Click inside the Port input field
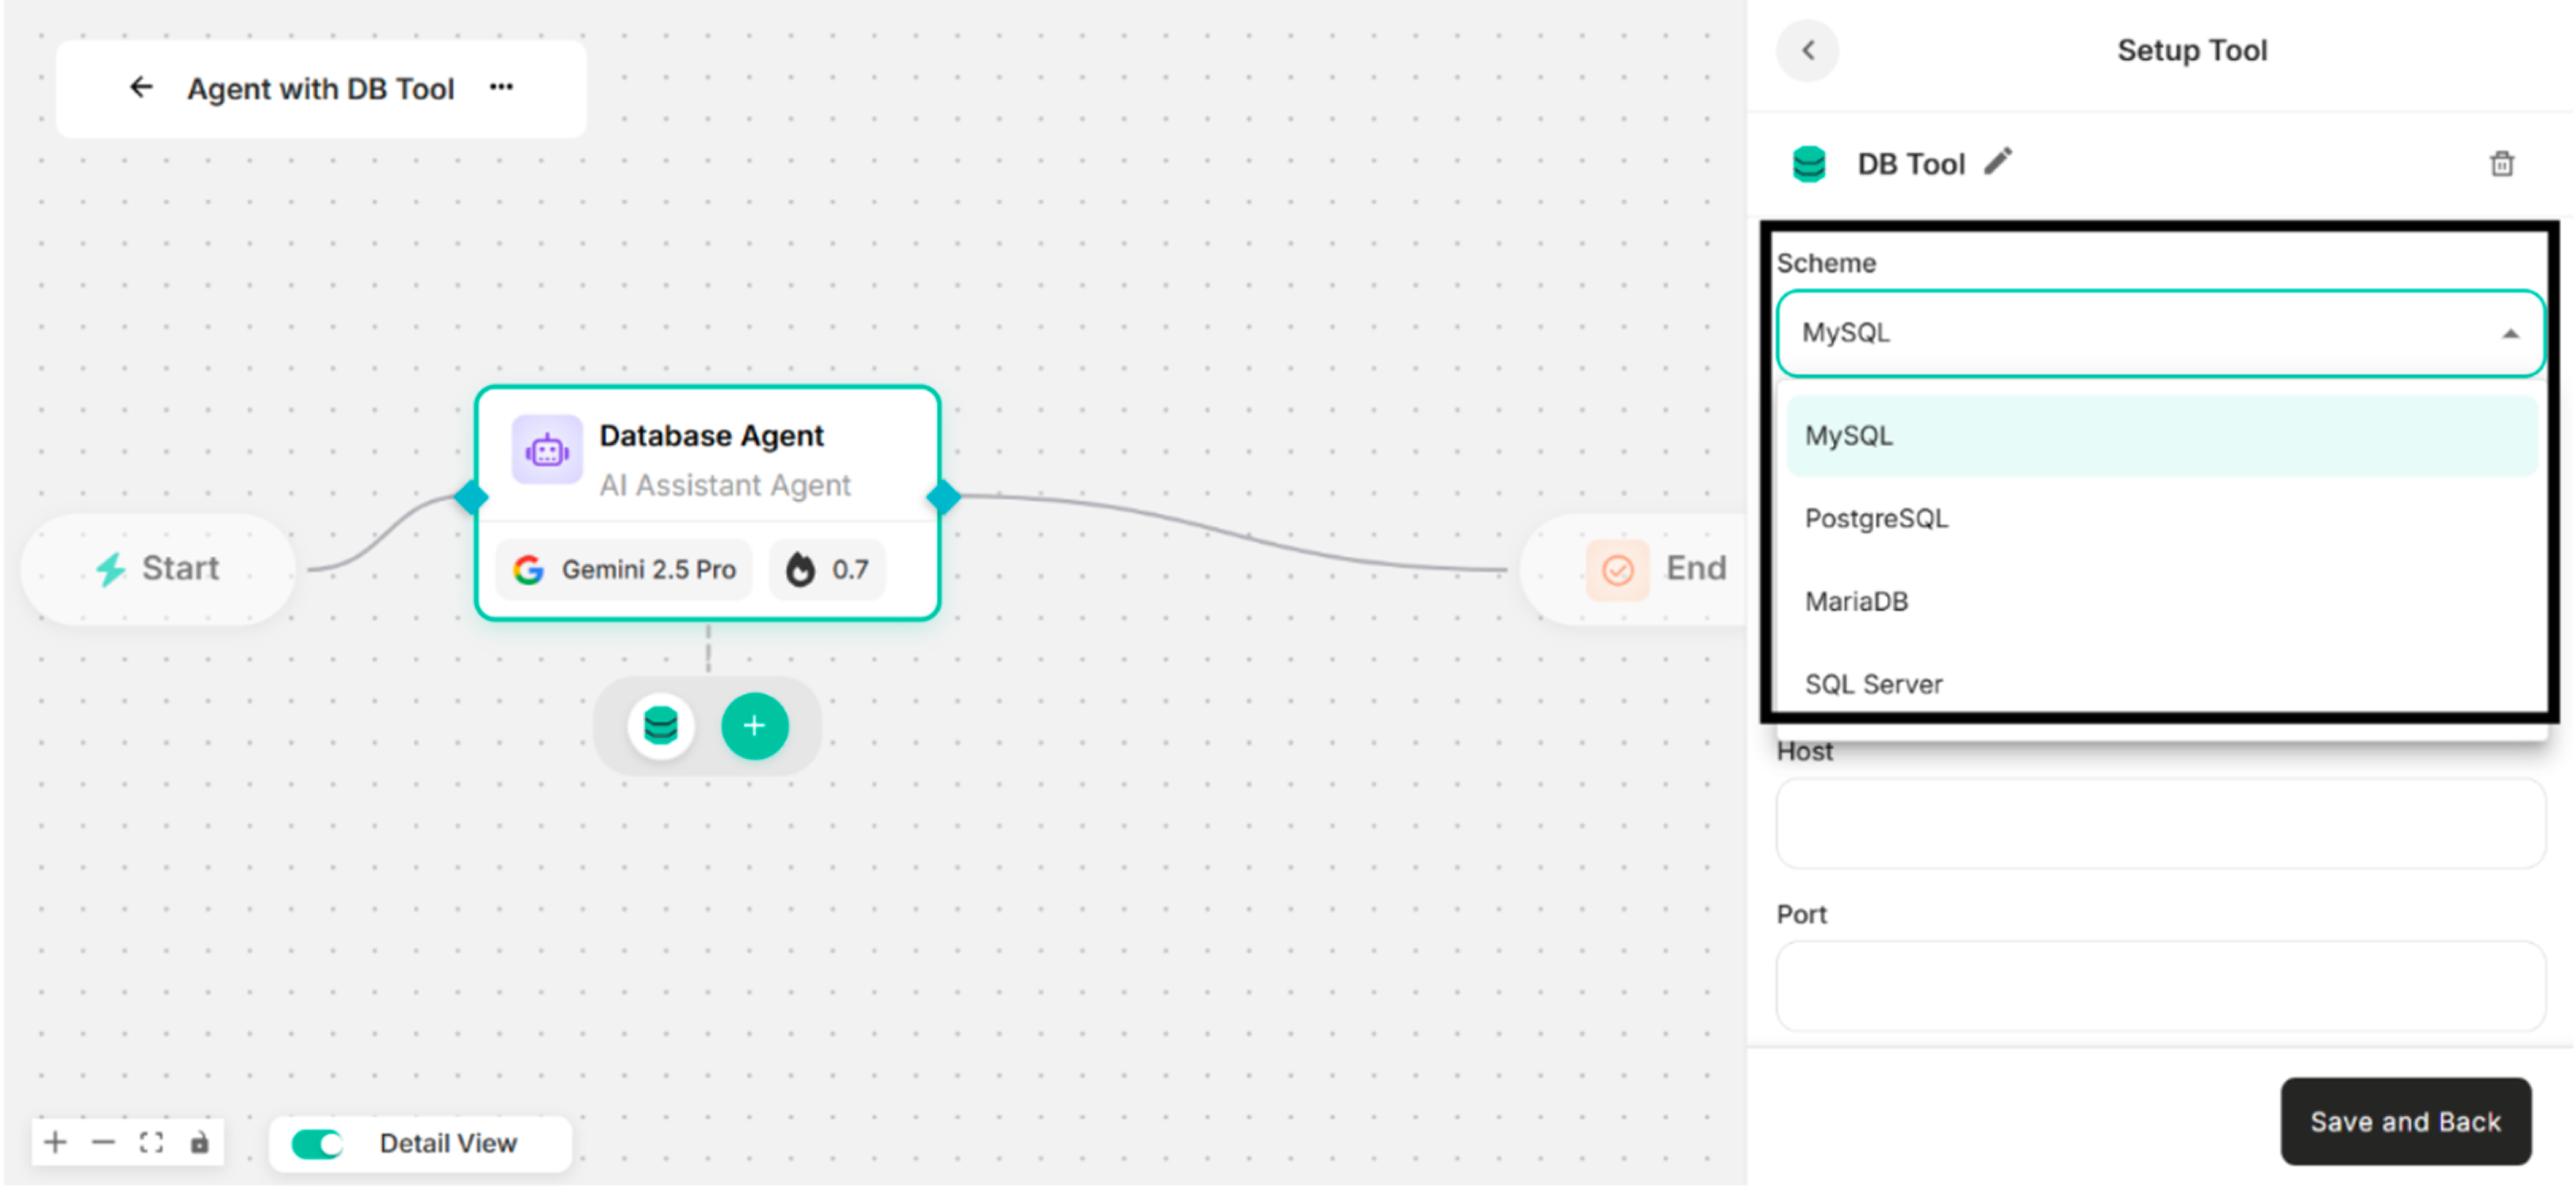This screenshot has height=1196, width=2576. click(2160, 987)
